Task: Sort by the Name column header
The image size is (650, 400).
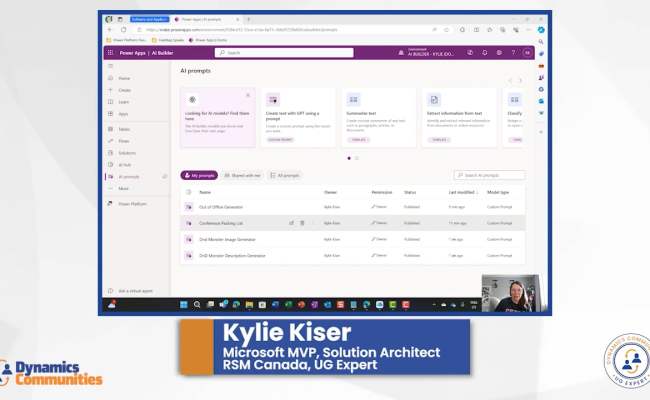Action: tap(205, 192)
